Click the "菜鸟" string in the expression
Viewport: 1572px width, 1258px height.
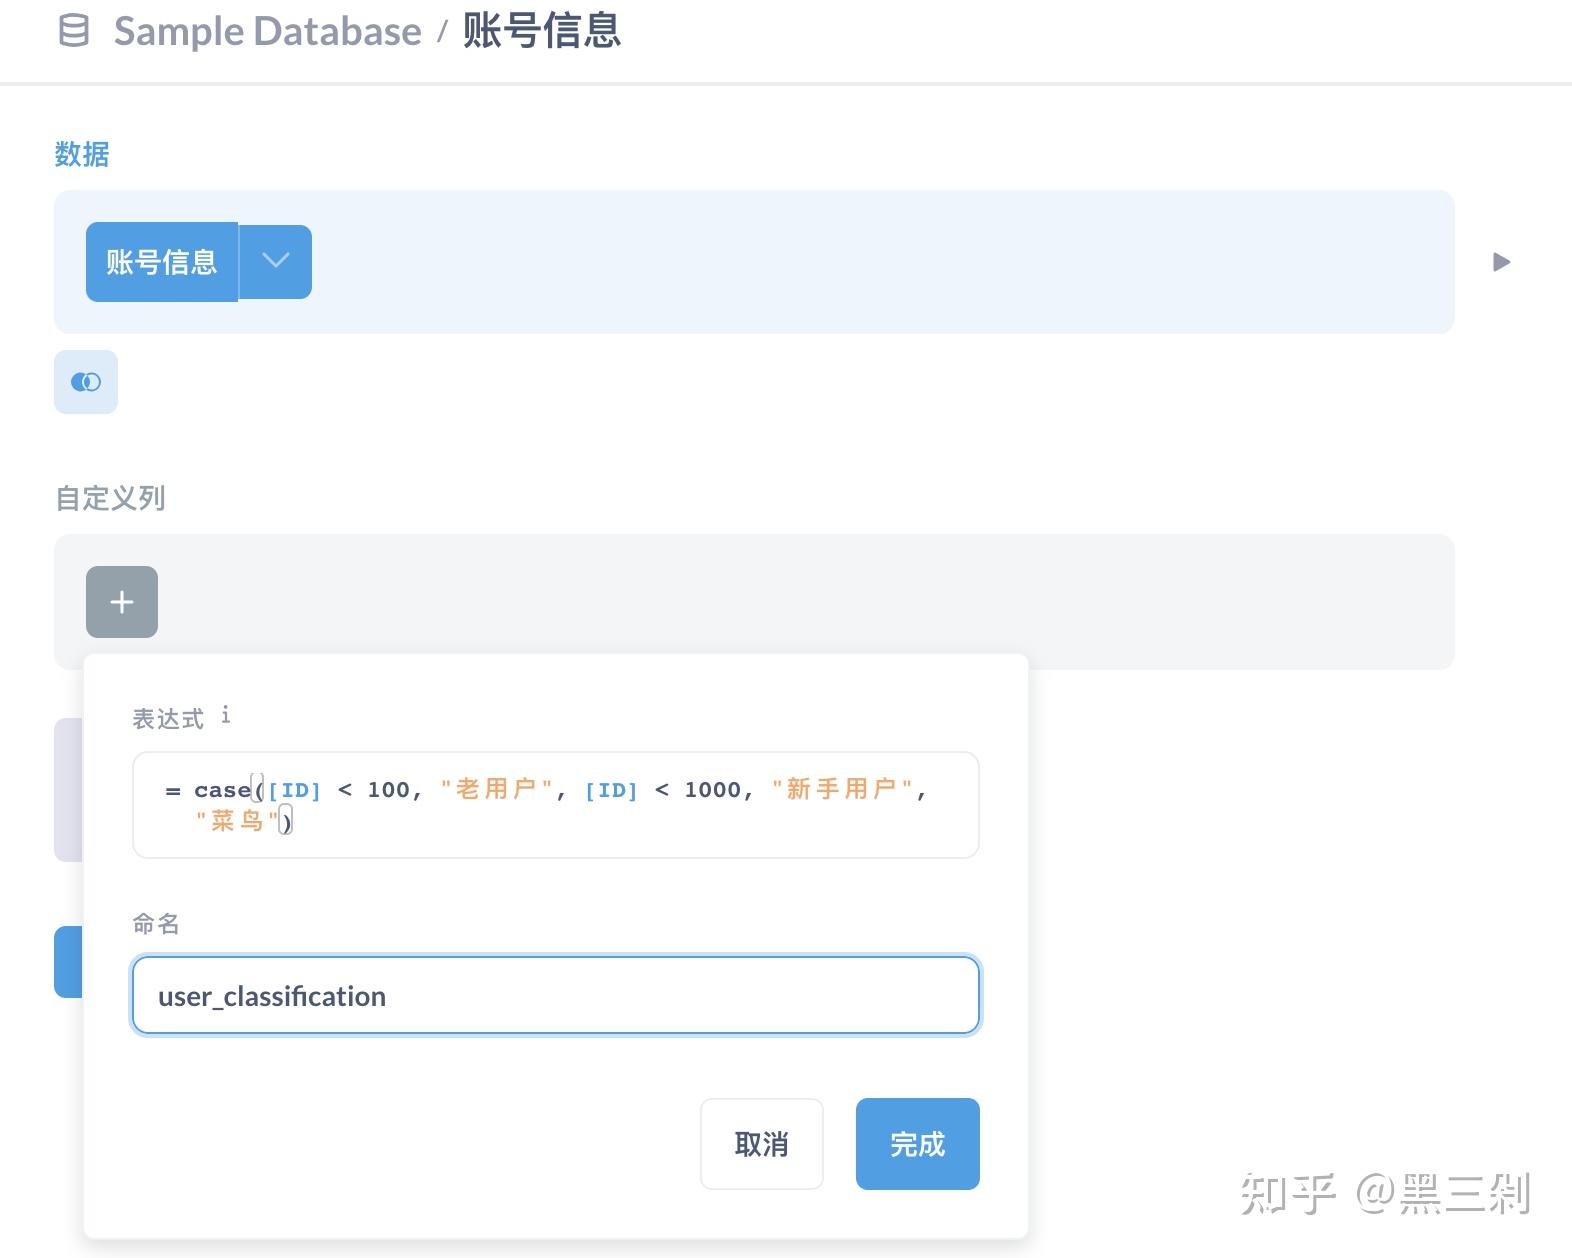coord(237,822)
